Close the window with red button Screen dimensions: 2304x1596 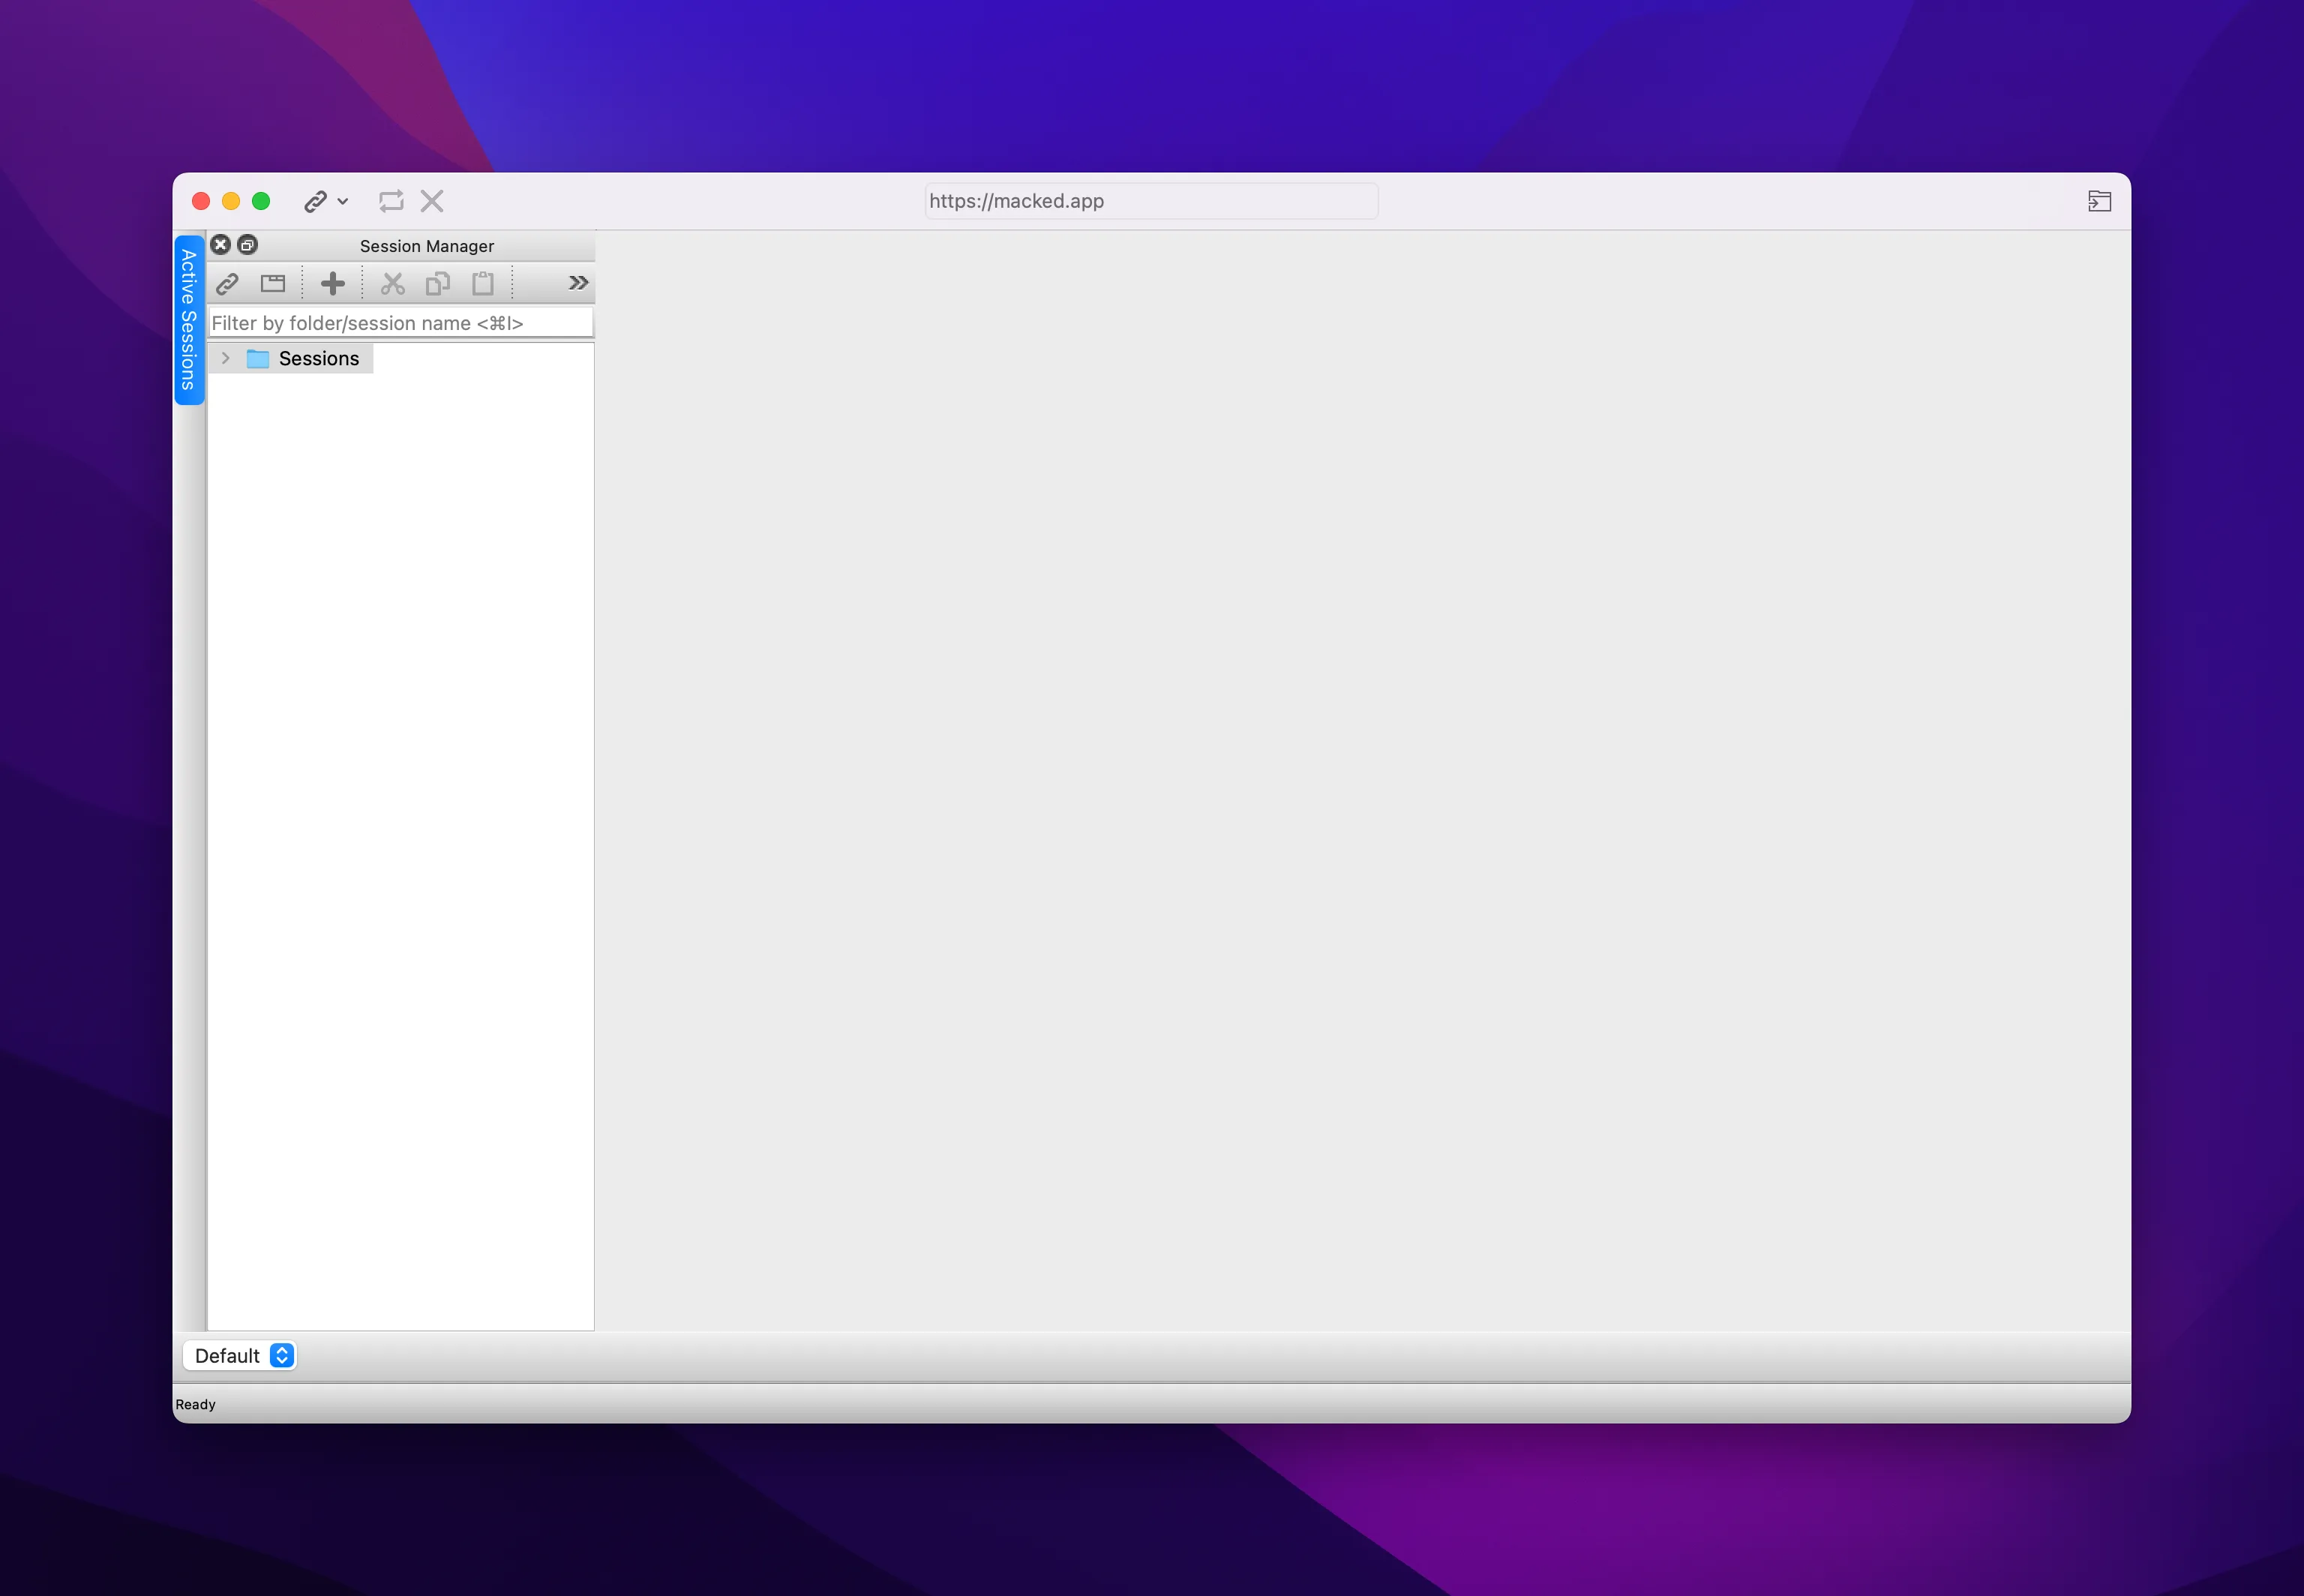[x=201, y=201]
